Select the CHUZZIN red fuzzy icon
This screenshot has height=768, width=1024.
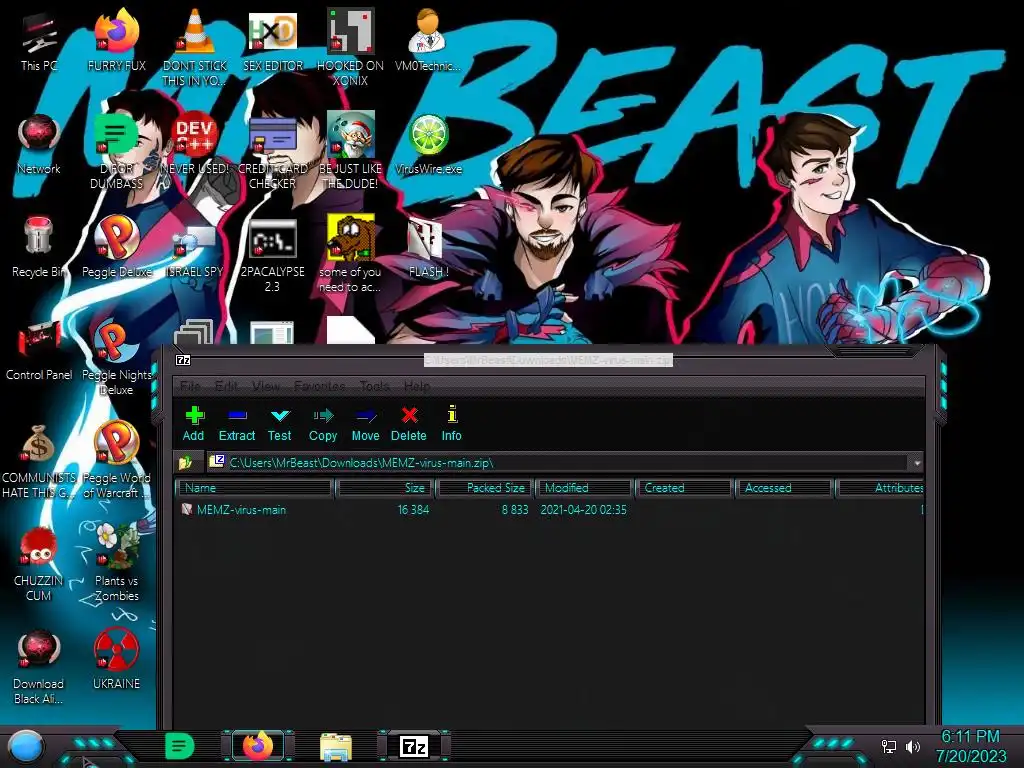(x=39, y=564)
